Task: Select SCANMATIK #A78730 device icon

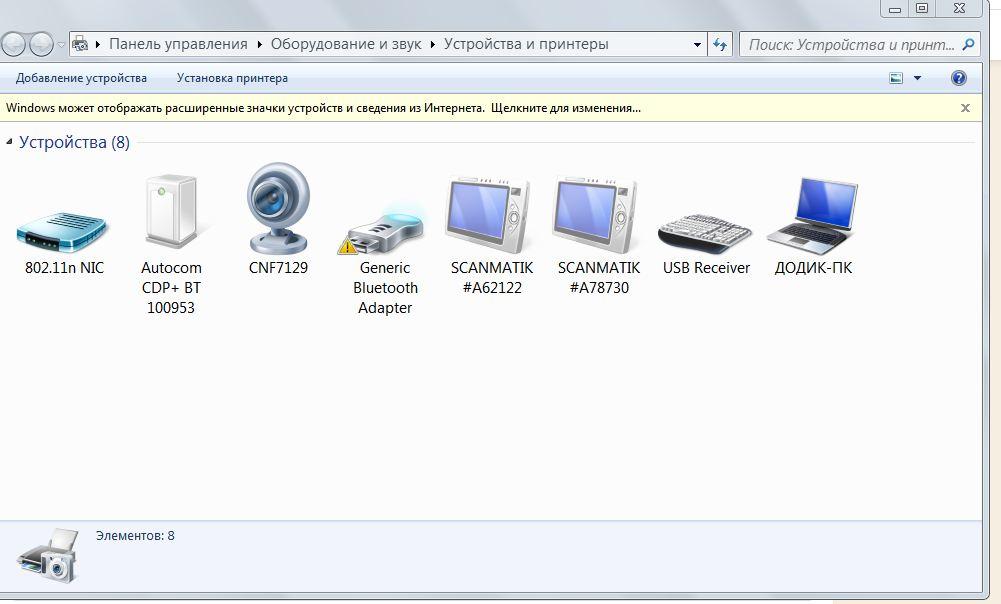Action: 598,214
